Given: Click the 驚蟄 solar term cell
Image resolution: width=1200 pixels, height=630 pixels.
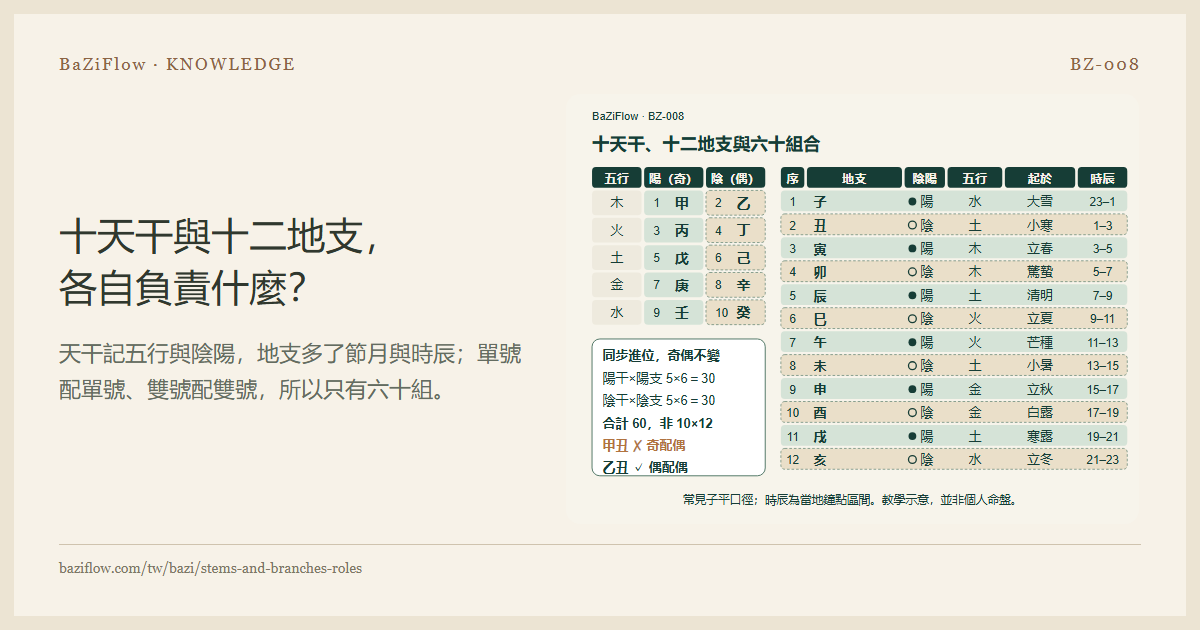Looking at the screenshot, I should click(1040, 272).
